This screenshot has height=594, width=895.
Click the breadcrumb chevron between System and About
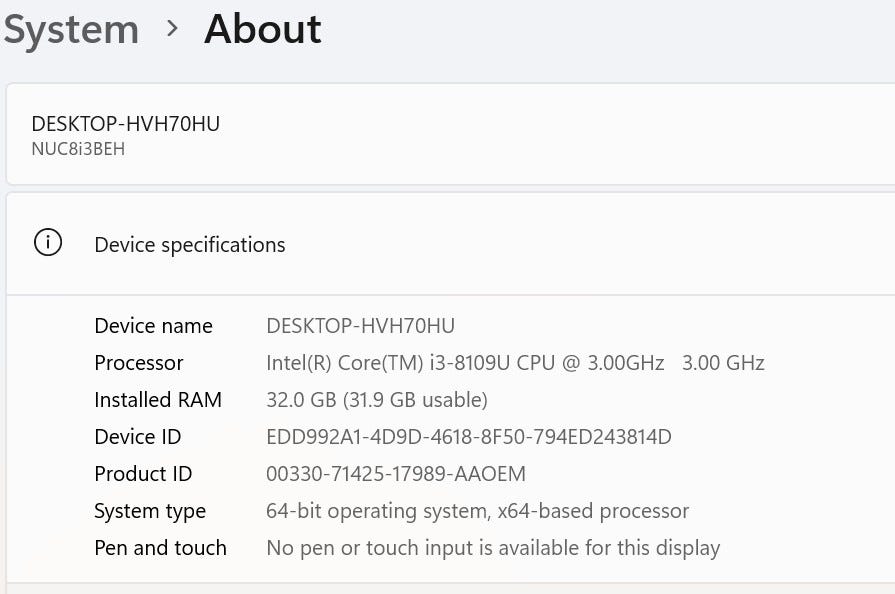coord(172,30)
